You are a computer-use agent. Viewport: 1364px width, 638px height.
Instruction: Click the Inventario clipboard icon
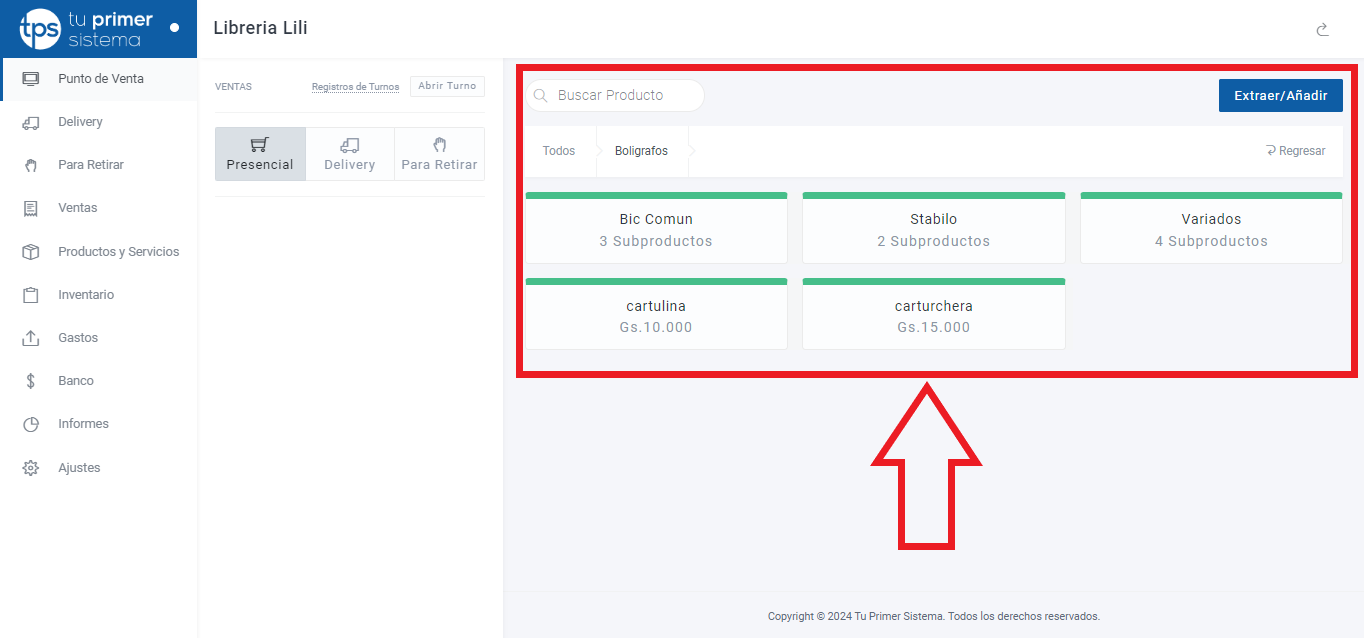point(30,295)
